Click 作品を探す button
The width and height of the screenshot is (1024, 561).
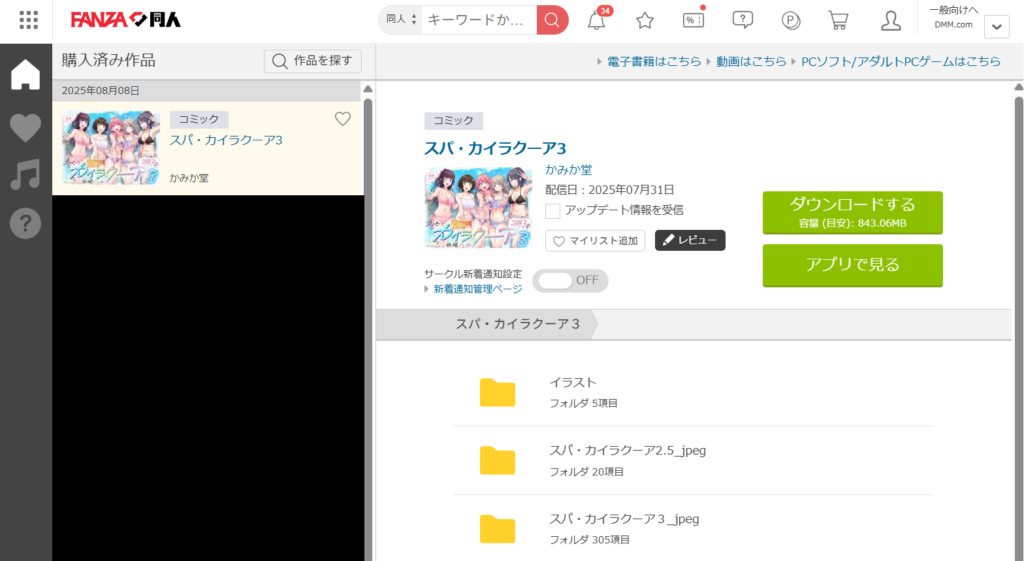(313, 61)
